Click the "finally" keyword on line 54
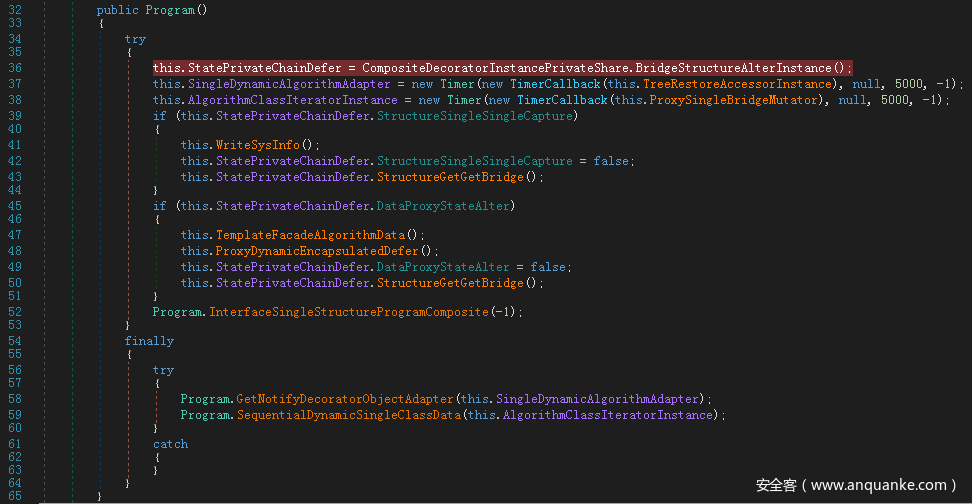 pos(149,341)
